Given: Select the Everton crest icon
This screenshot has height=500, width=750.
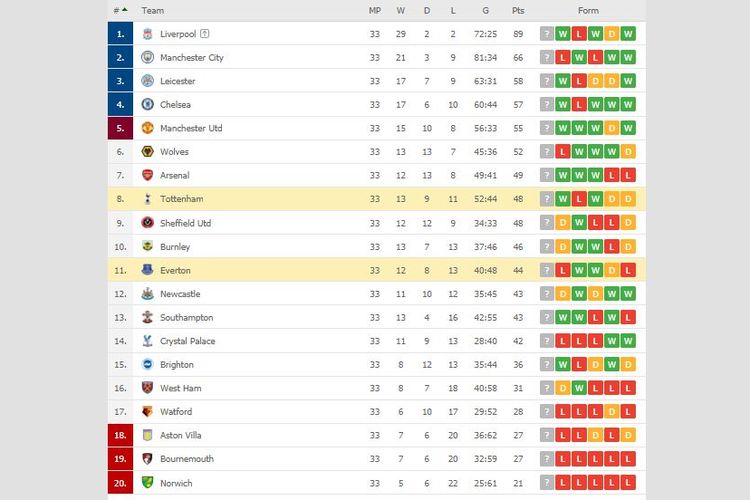Looking at the screenshot, I should (147, 270).
